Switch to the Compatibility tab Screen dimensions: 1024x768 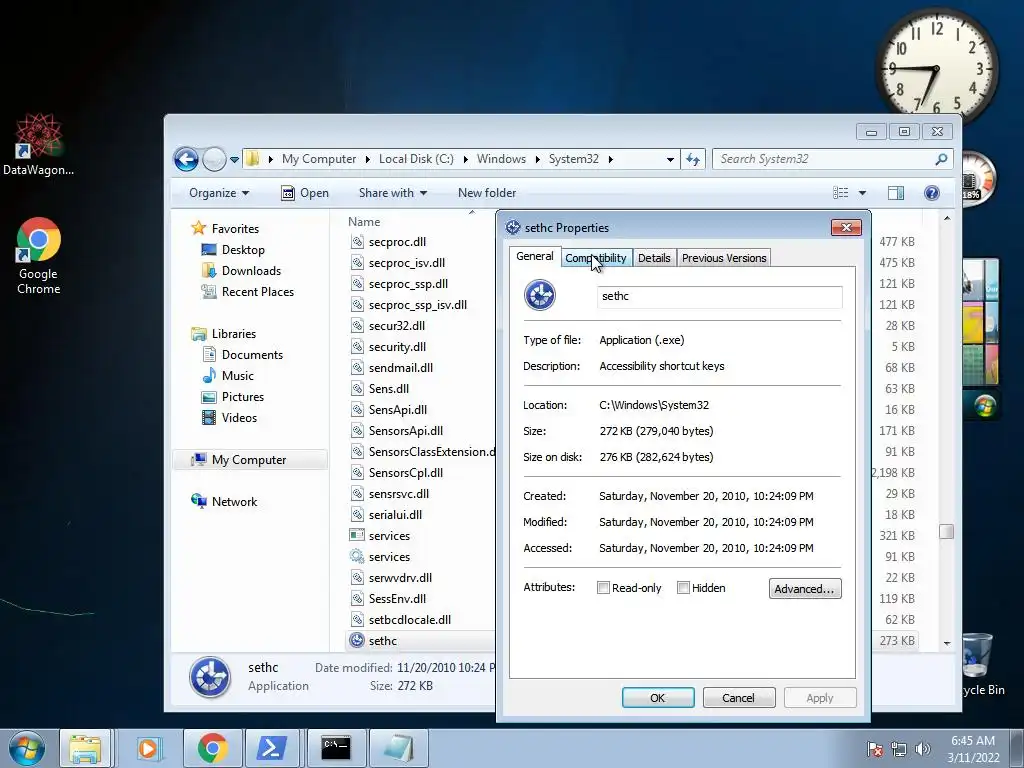point(596,258)
